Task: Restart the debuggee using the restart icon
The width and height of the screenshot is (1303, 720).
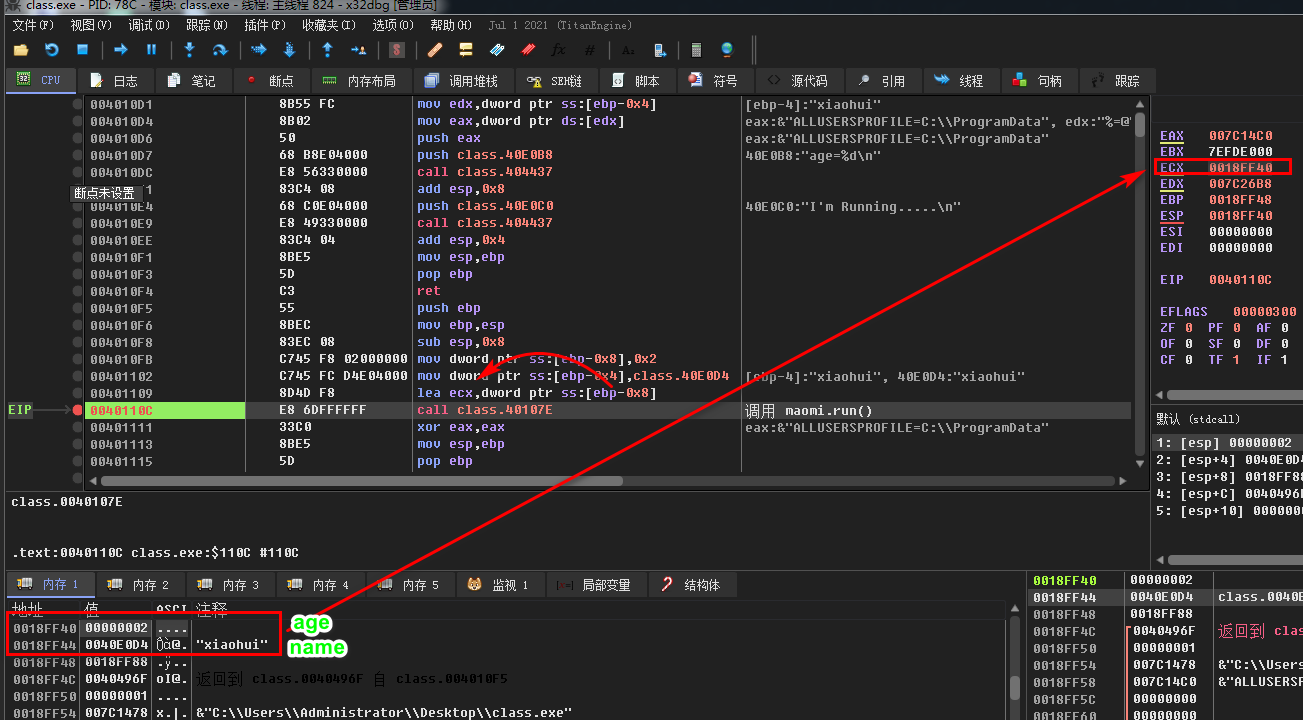Action: click(x=52, y=49)
